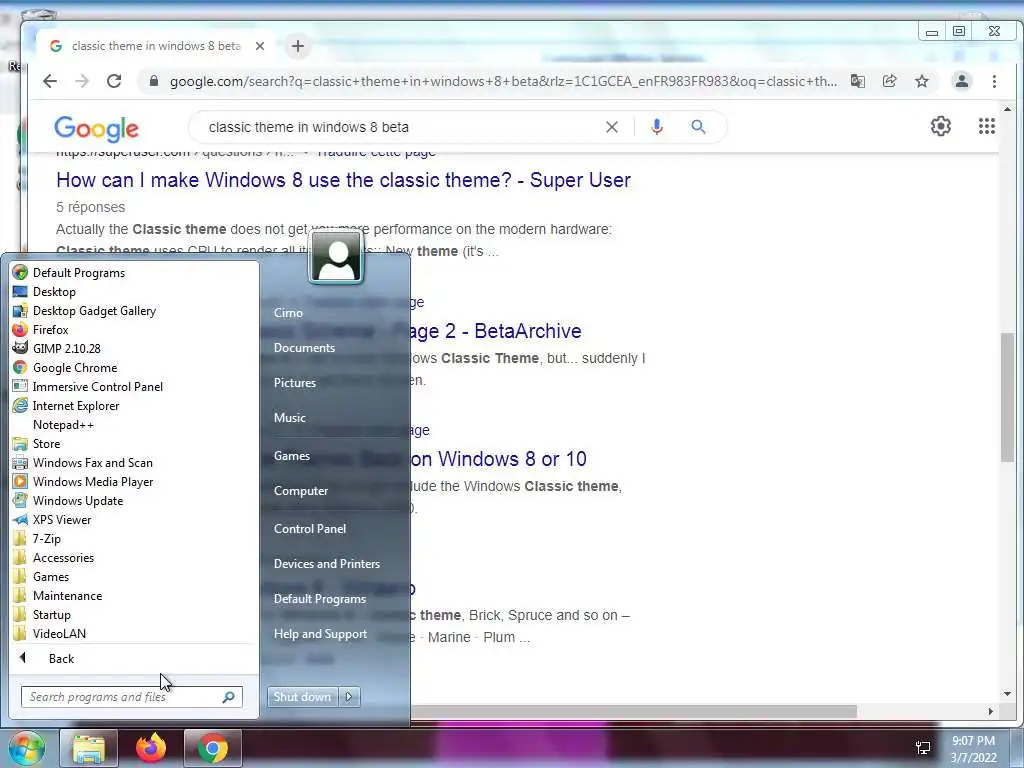The width and height of the screenshot is (1024, 768).
Task: Close the classic theme search tab
Action: pos(259,46)
